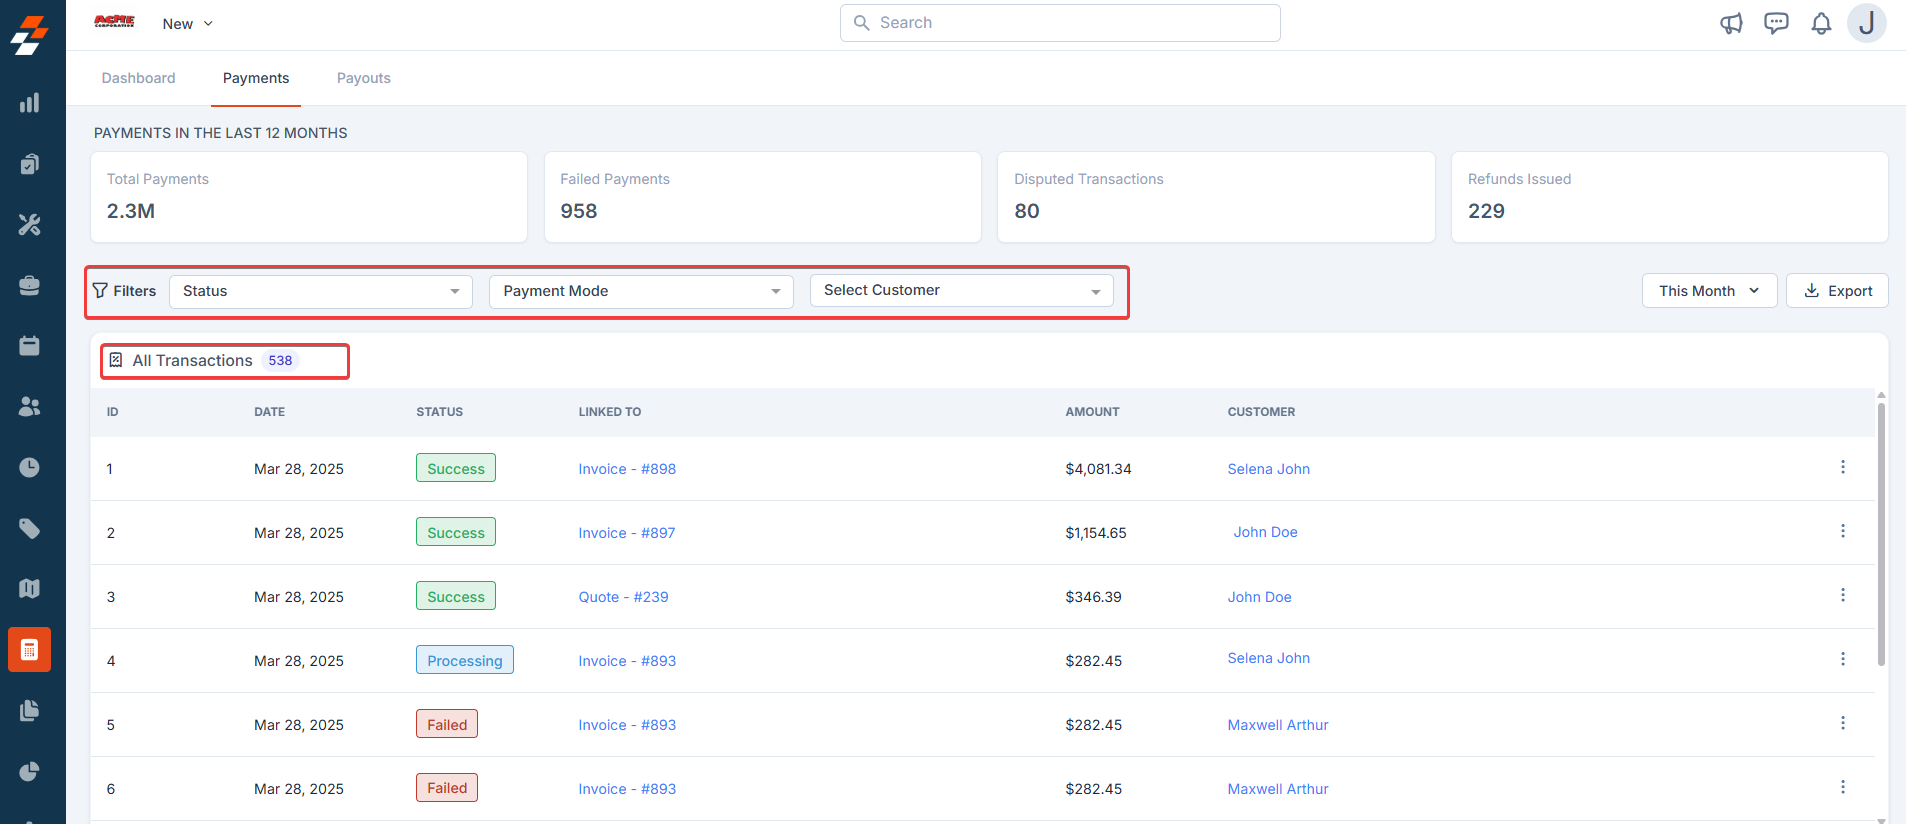Open Invoice - #893 link in row 4
The image size is (1906, 824).
pyautogui.click(x=627, y=661)
